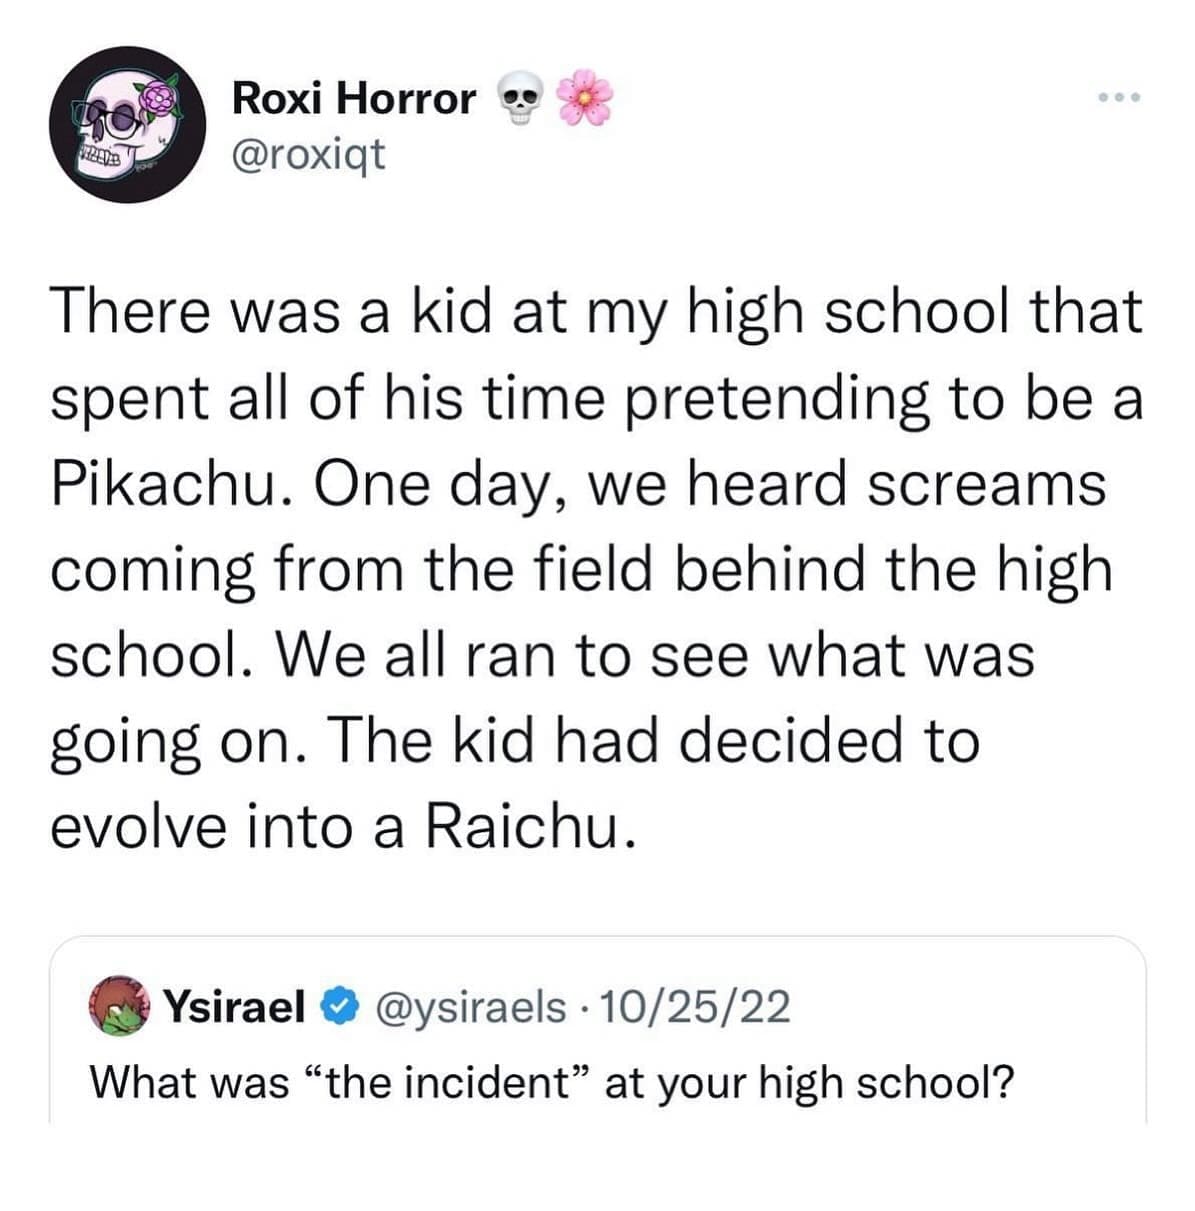Open the three-dot more options menu
Screen dimensions: 1195x1211
click(x=1118, y=98)
